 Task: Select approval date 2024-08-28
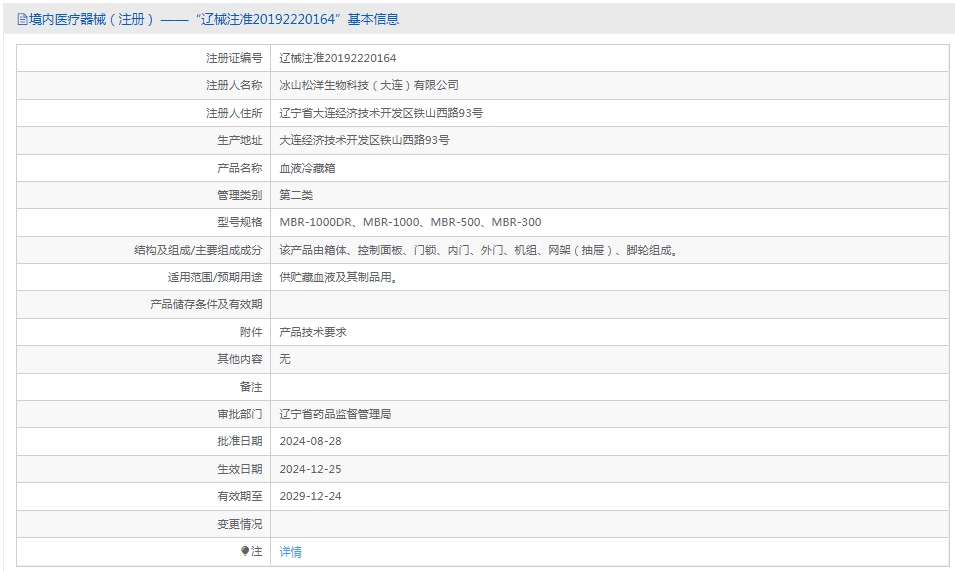tap(311, 441)
